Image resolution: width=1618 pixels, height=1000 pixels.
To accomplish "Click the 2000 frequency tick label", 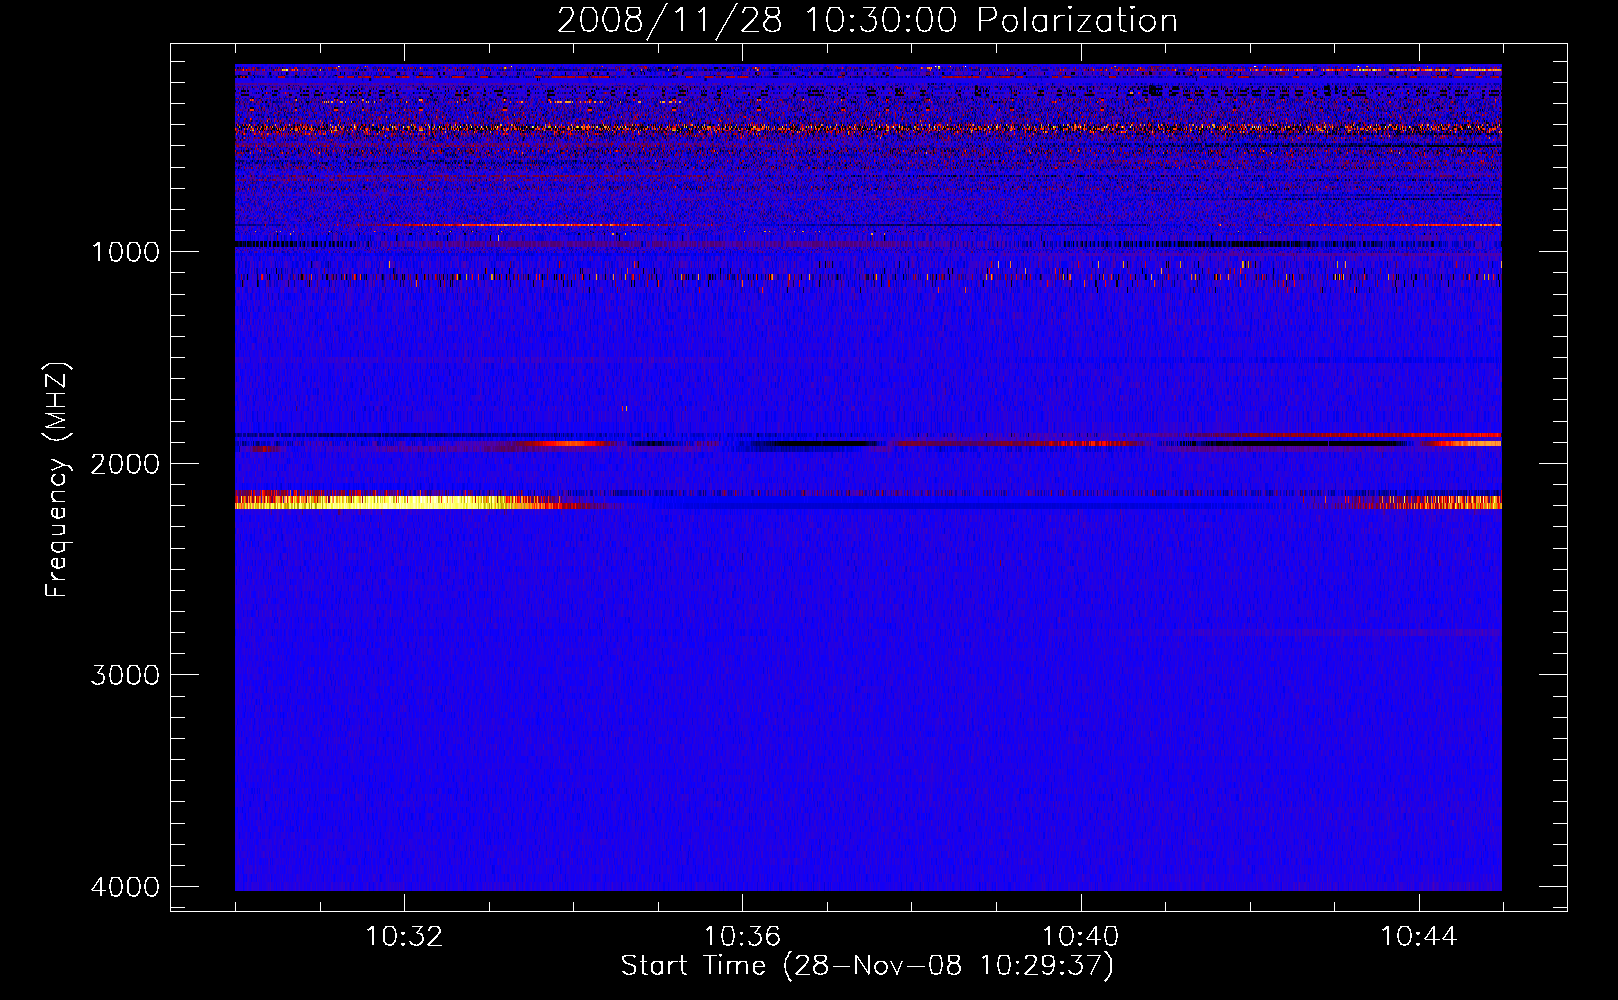I will pyautogui.click(x=125, y=464).
